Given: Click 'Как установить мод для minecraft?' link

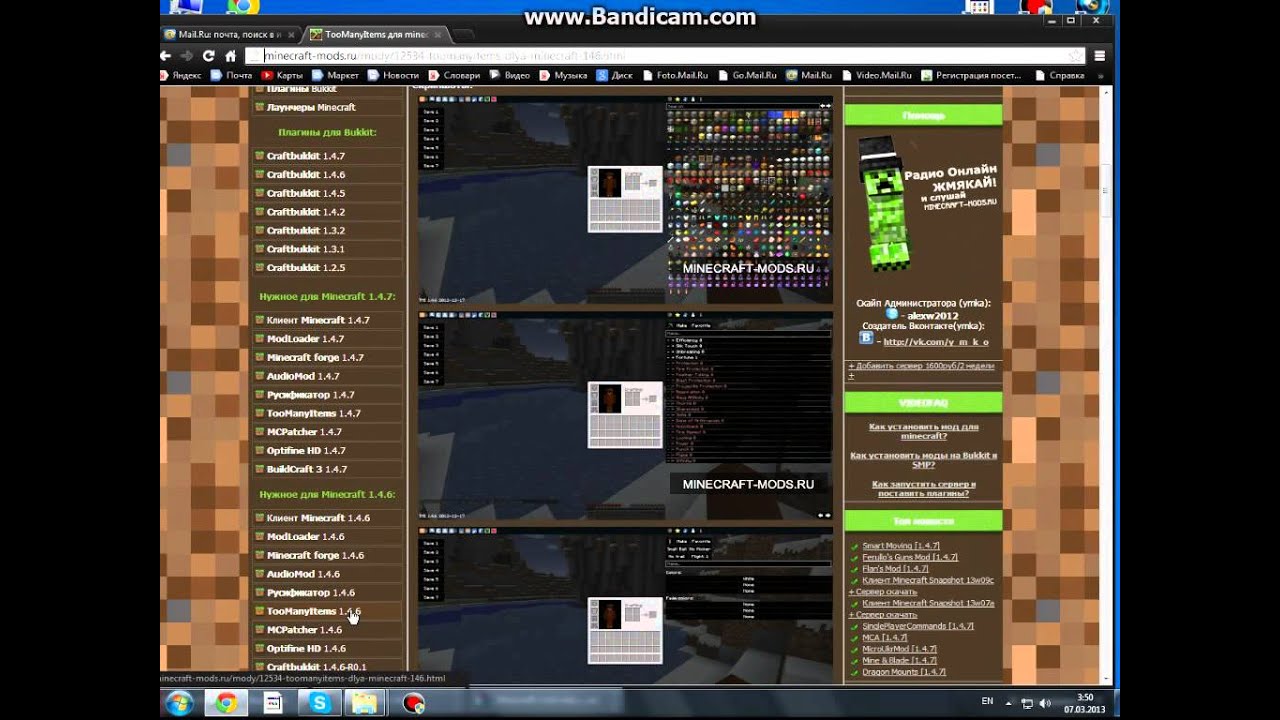Looking at the screenshot, I should point(922,431).
